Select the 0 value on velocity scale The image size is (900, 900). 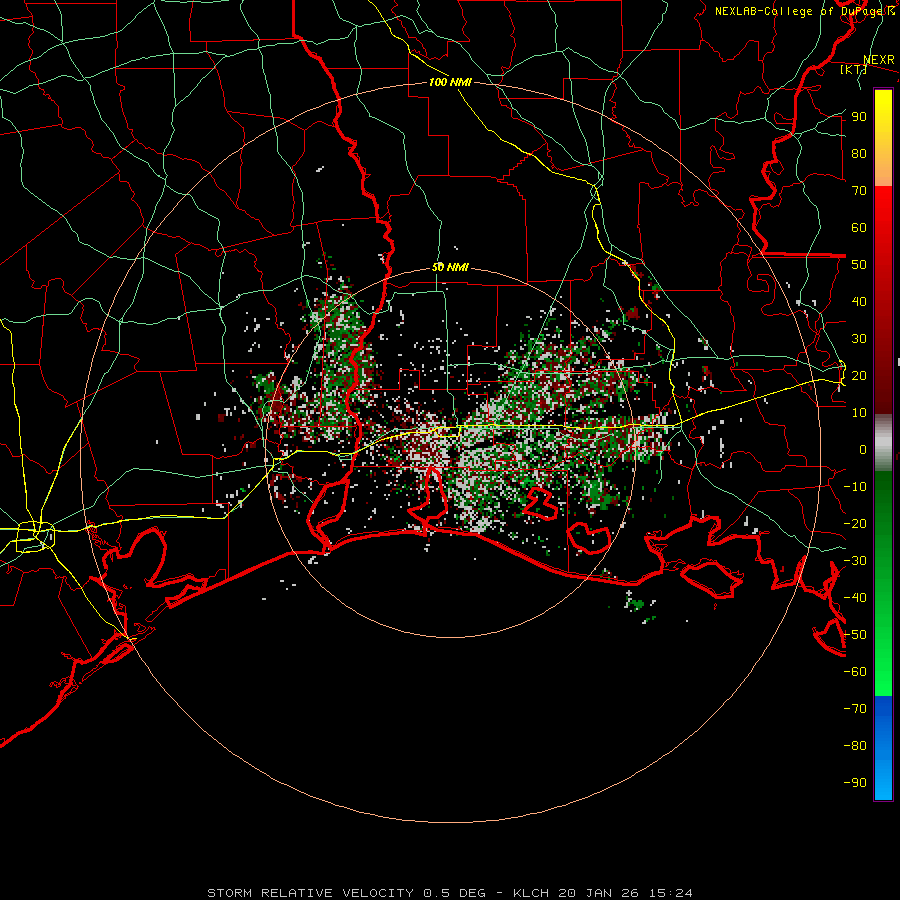pyautogui.click(x=863, y=449)
